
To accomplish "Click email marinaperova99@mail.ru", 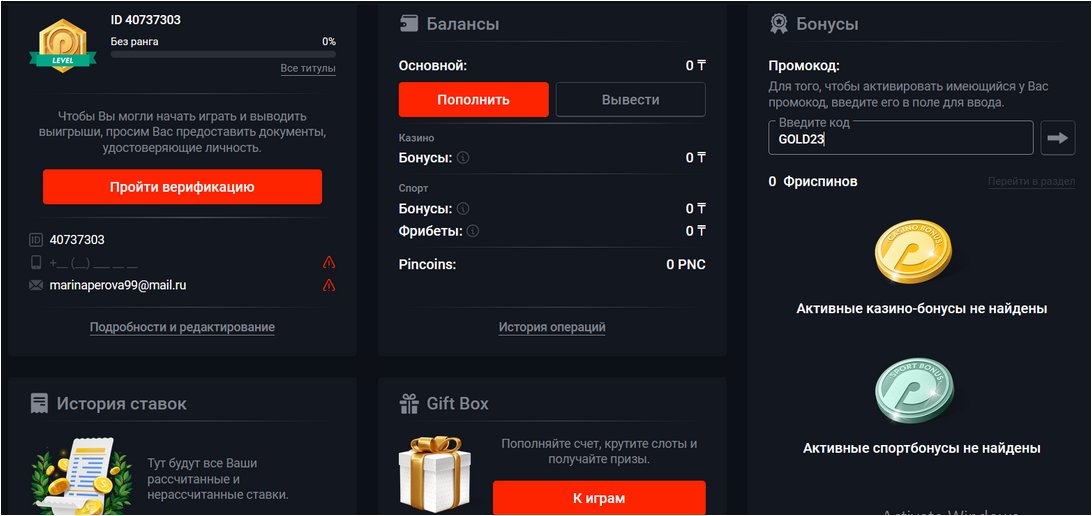I will pos(118,285).
